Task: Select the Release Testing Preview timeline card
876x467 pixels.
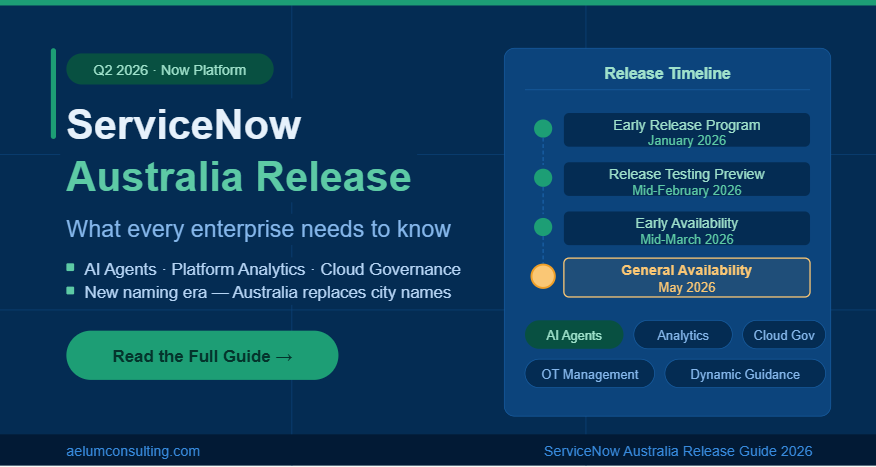Action: (687, 179)
